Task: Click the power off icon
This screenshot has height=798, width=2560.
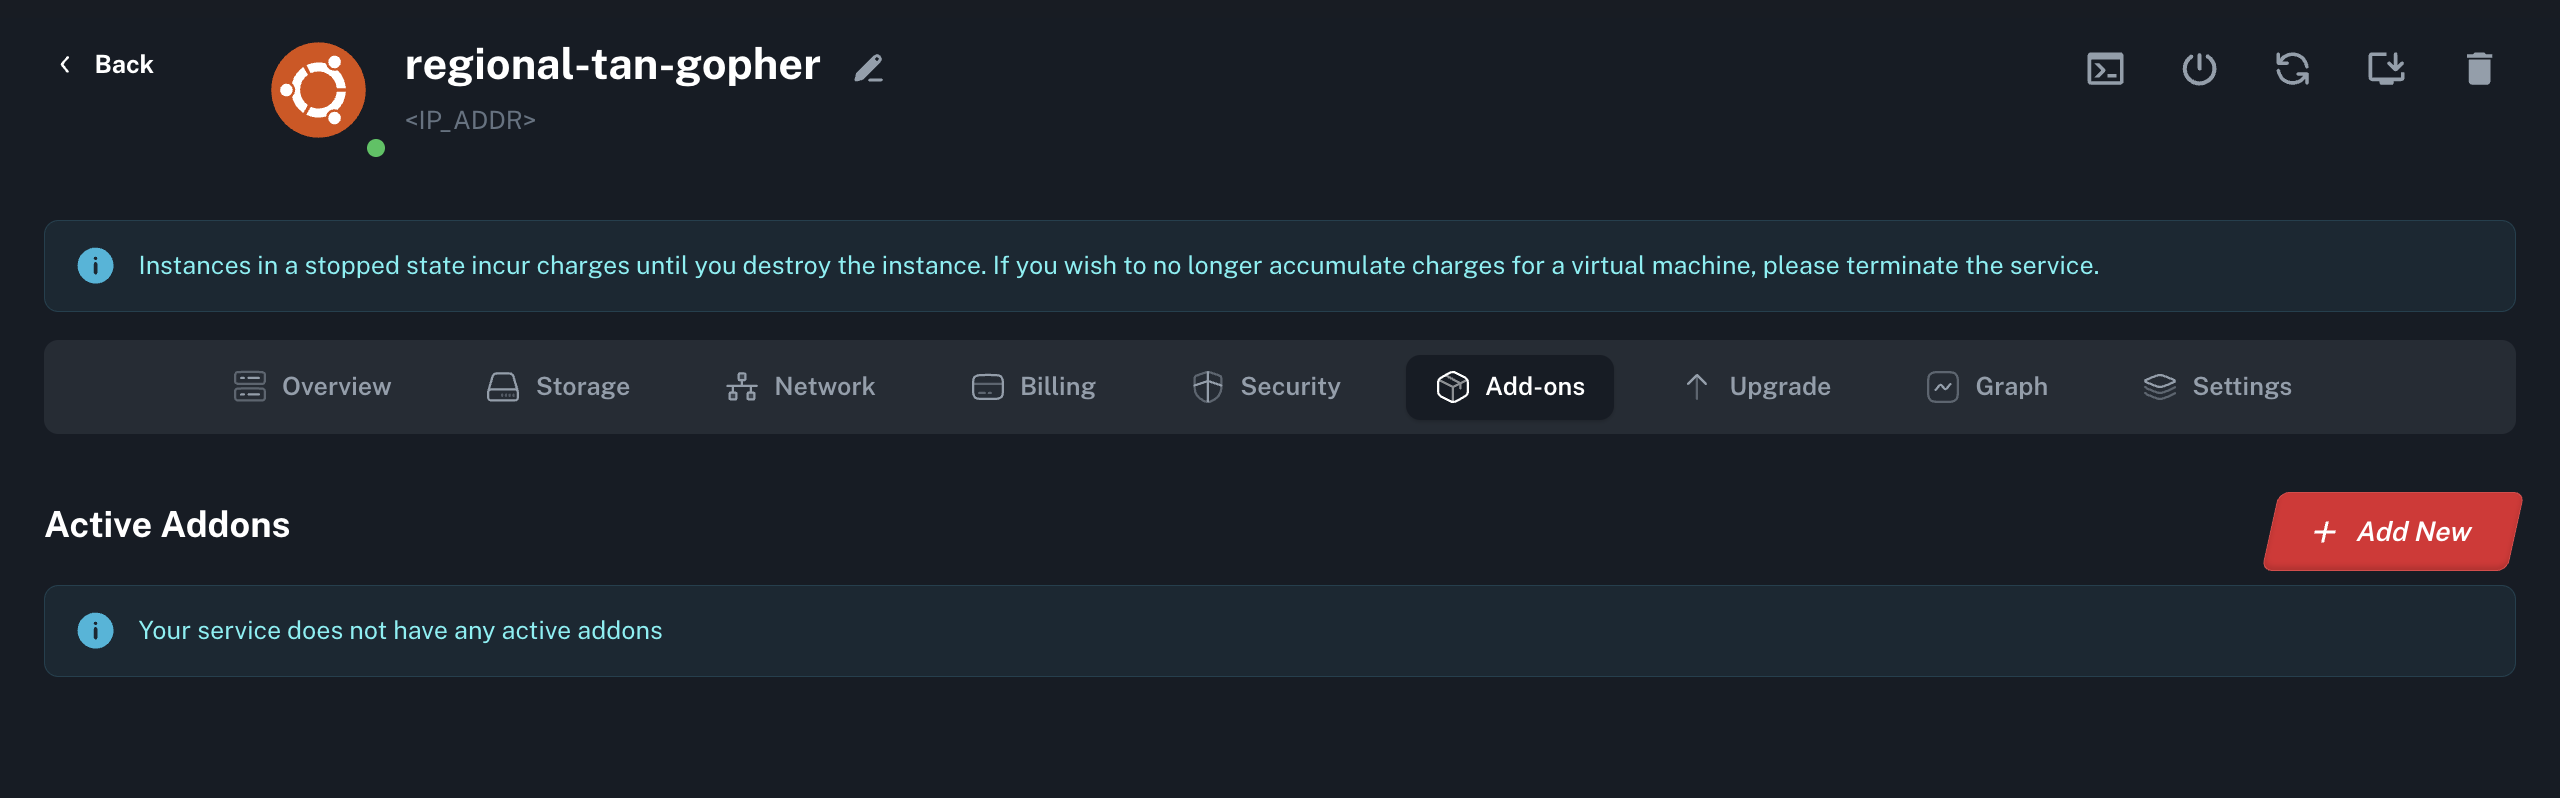Action: (x=2199, y=69)
